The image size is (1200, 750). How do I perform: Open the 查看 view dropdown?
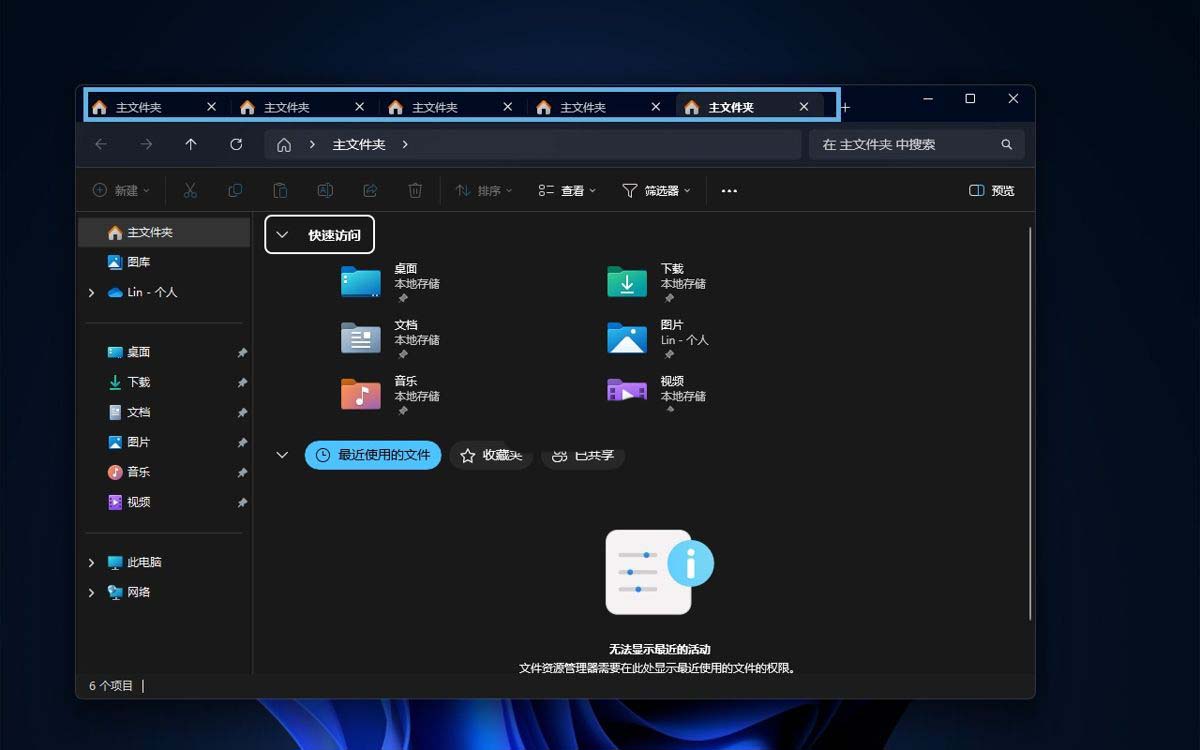coord(567,190)
